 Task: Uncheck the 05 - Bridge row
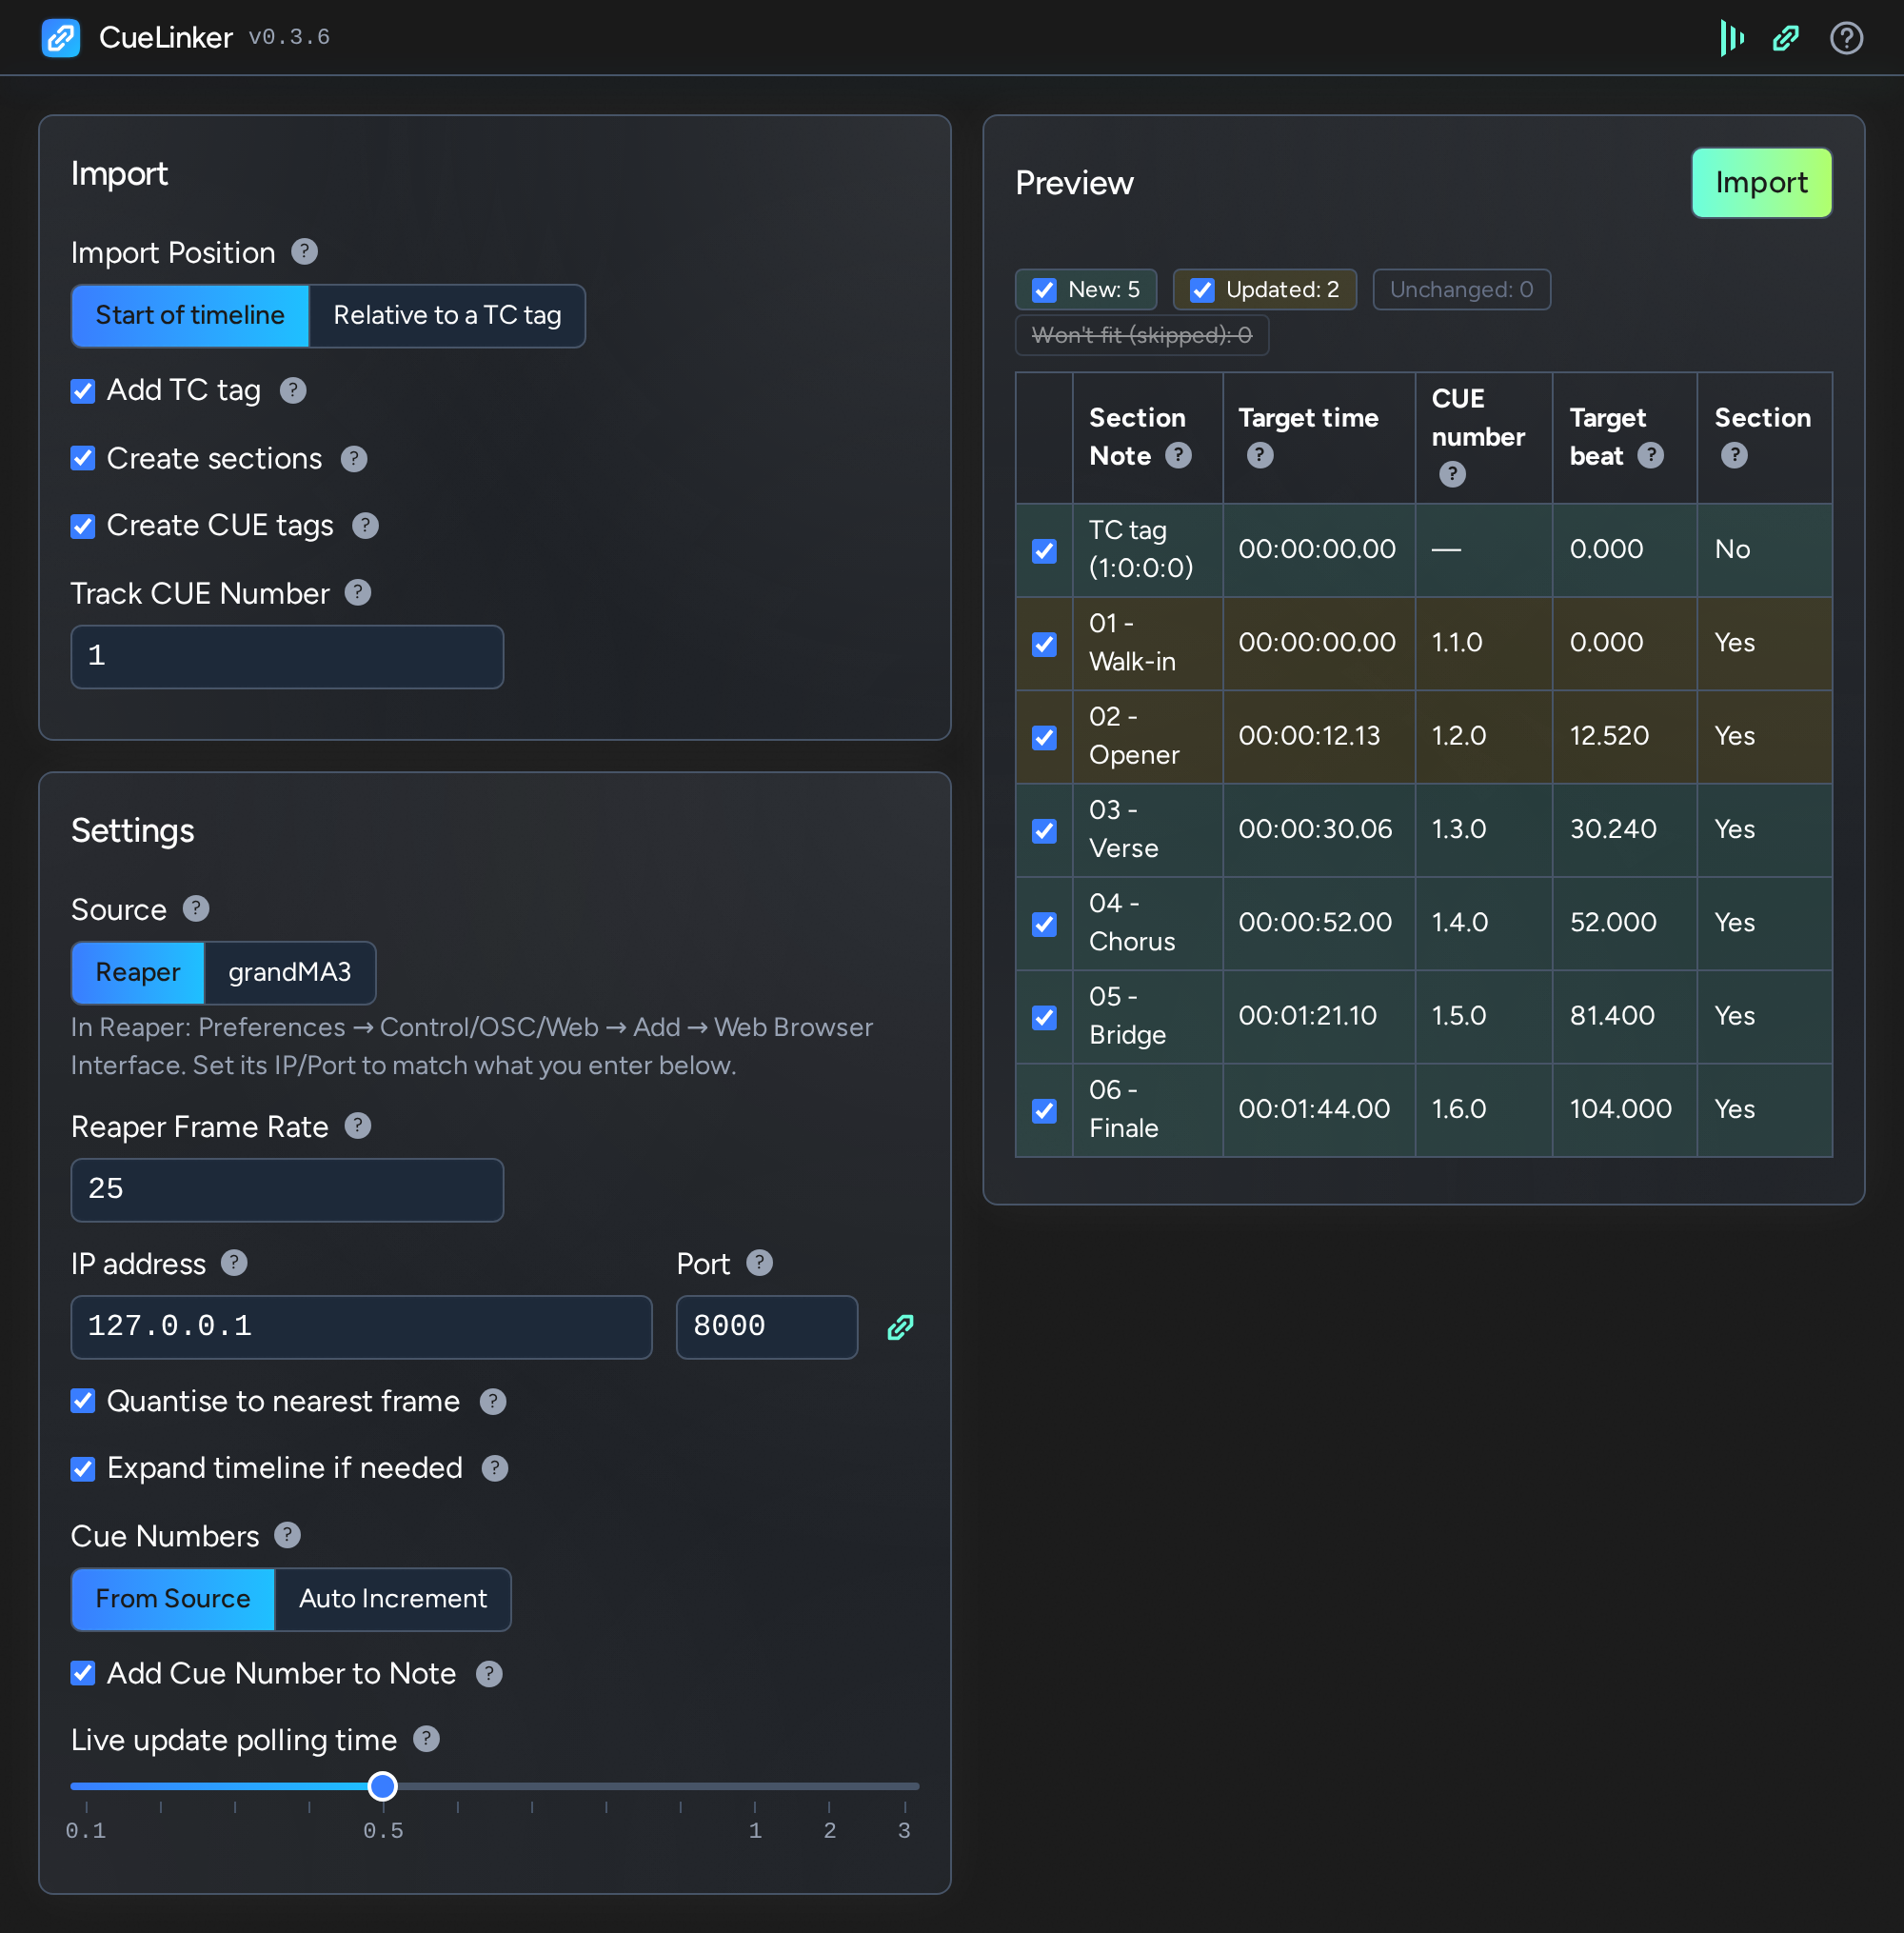[x=1044, y=1018]
